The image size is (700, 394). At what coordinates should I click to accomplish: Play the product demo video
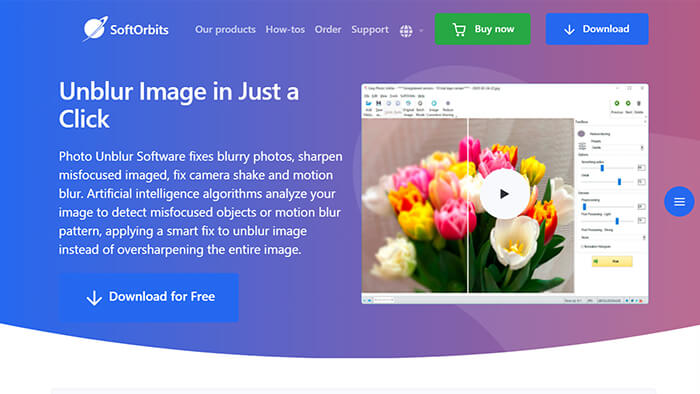pos(504,194)
